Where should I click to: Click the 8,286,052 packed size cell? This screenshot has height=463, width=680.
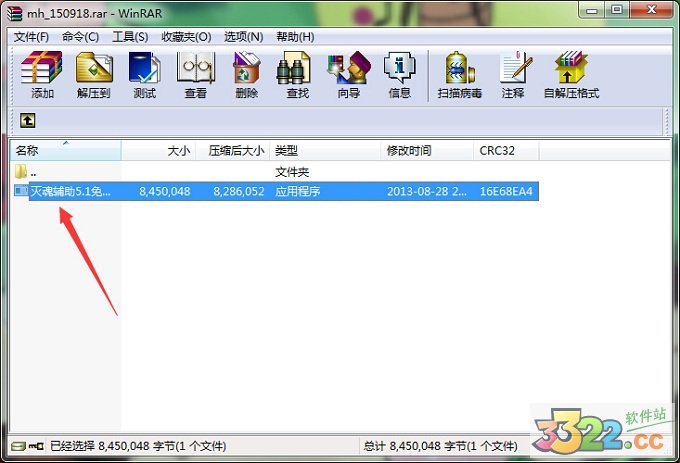[239, 191]
